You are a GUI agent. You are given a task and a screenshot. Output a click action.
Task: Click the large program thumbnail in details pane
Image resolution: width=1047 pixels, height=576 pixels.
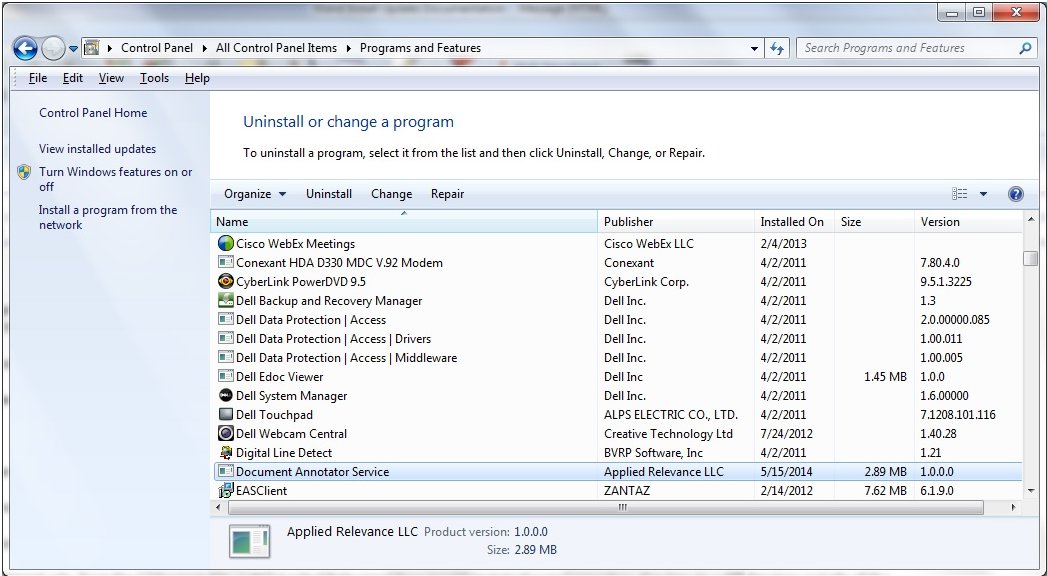click(x=249, y=541)
